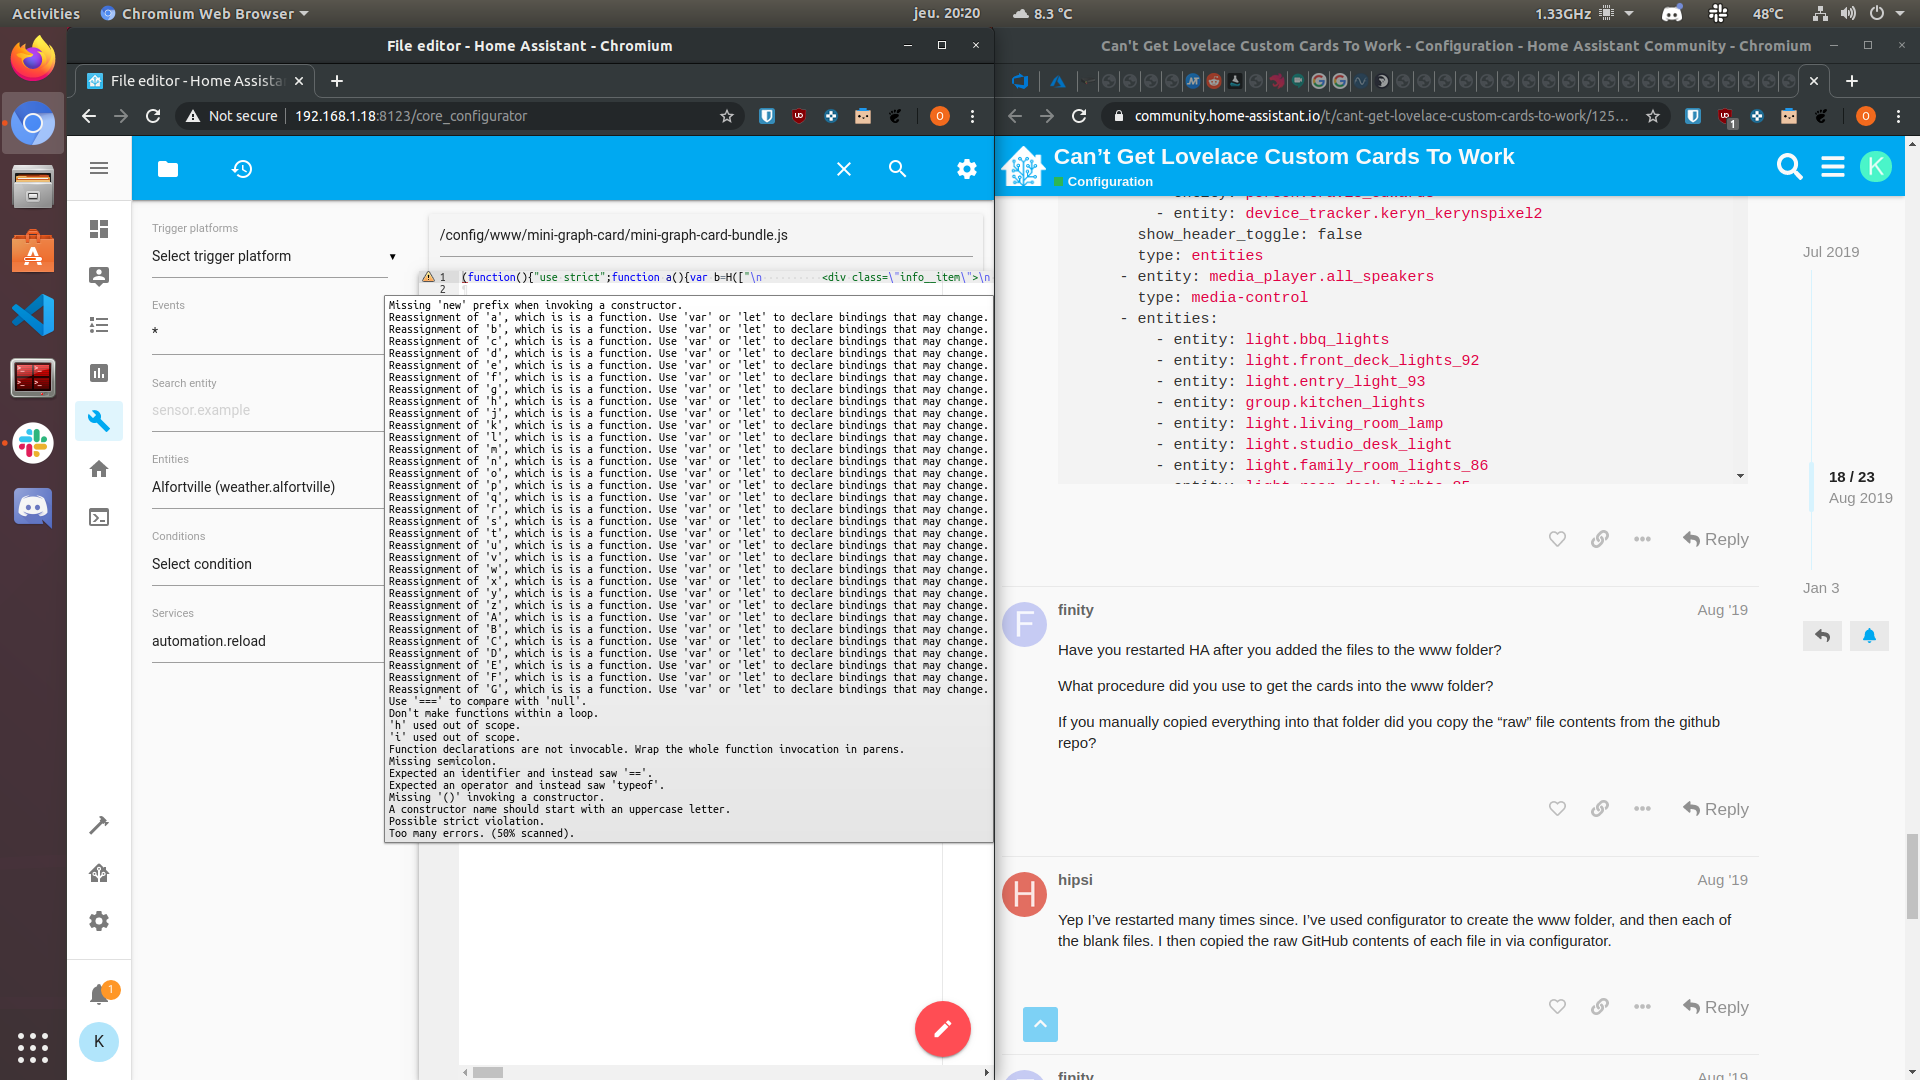Open the Services dropdown showing automation.reload
The width and height of the screenshot is (1920, 1080).
click(x=268, y=641)
